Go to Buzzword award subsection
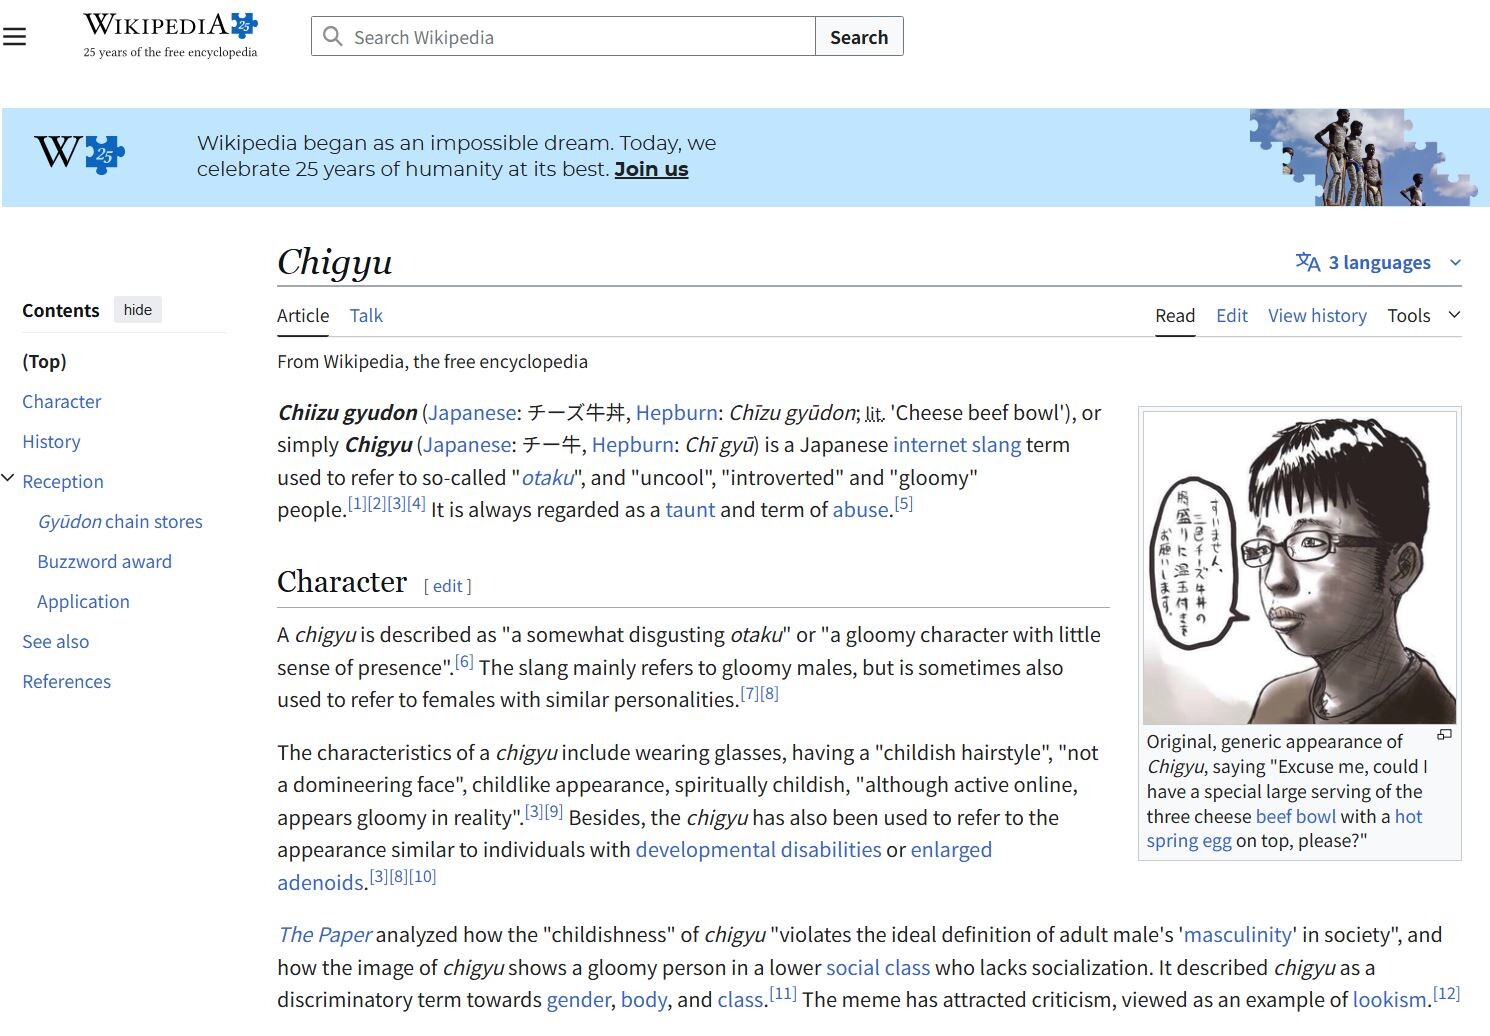Viewport: 1490px width, 1036px height. point(104,561)
